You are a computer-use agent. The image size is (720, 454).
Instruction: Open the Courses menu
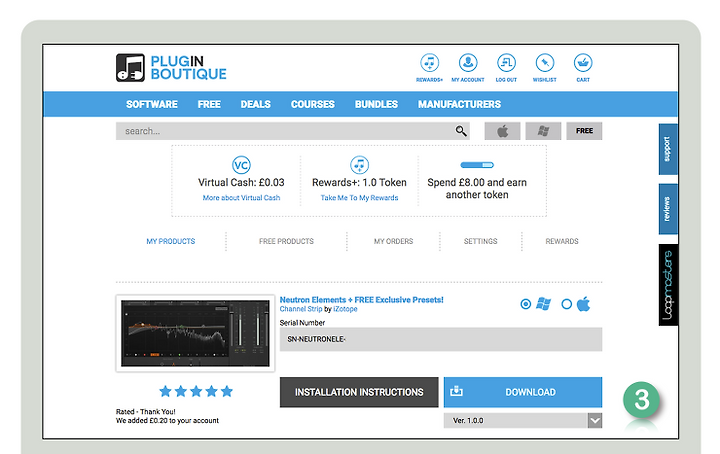click(x=313, y=104)
